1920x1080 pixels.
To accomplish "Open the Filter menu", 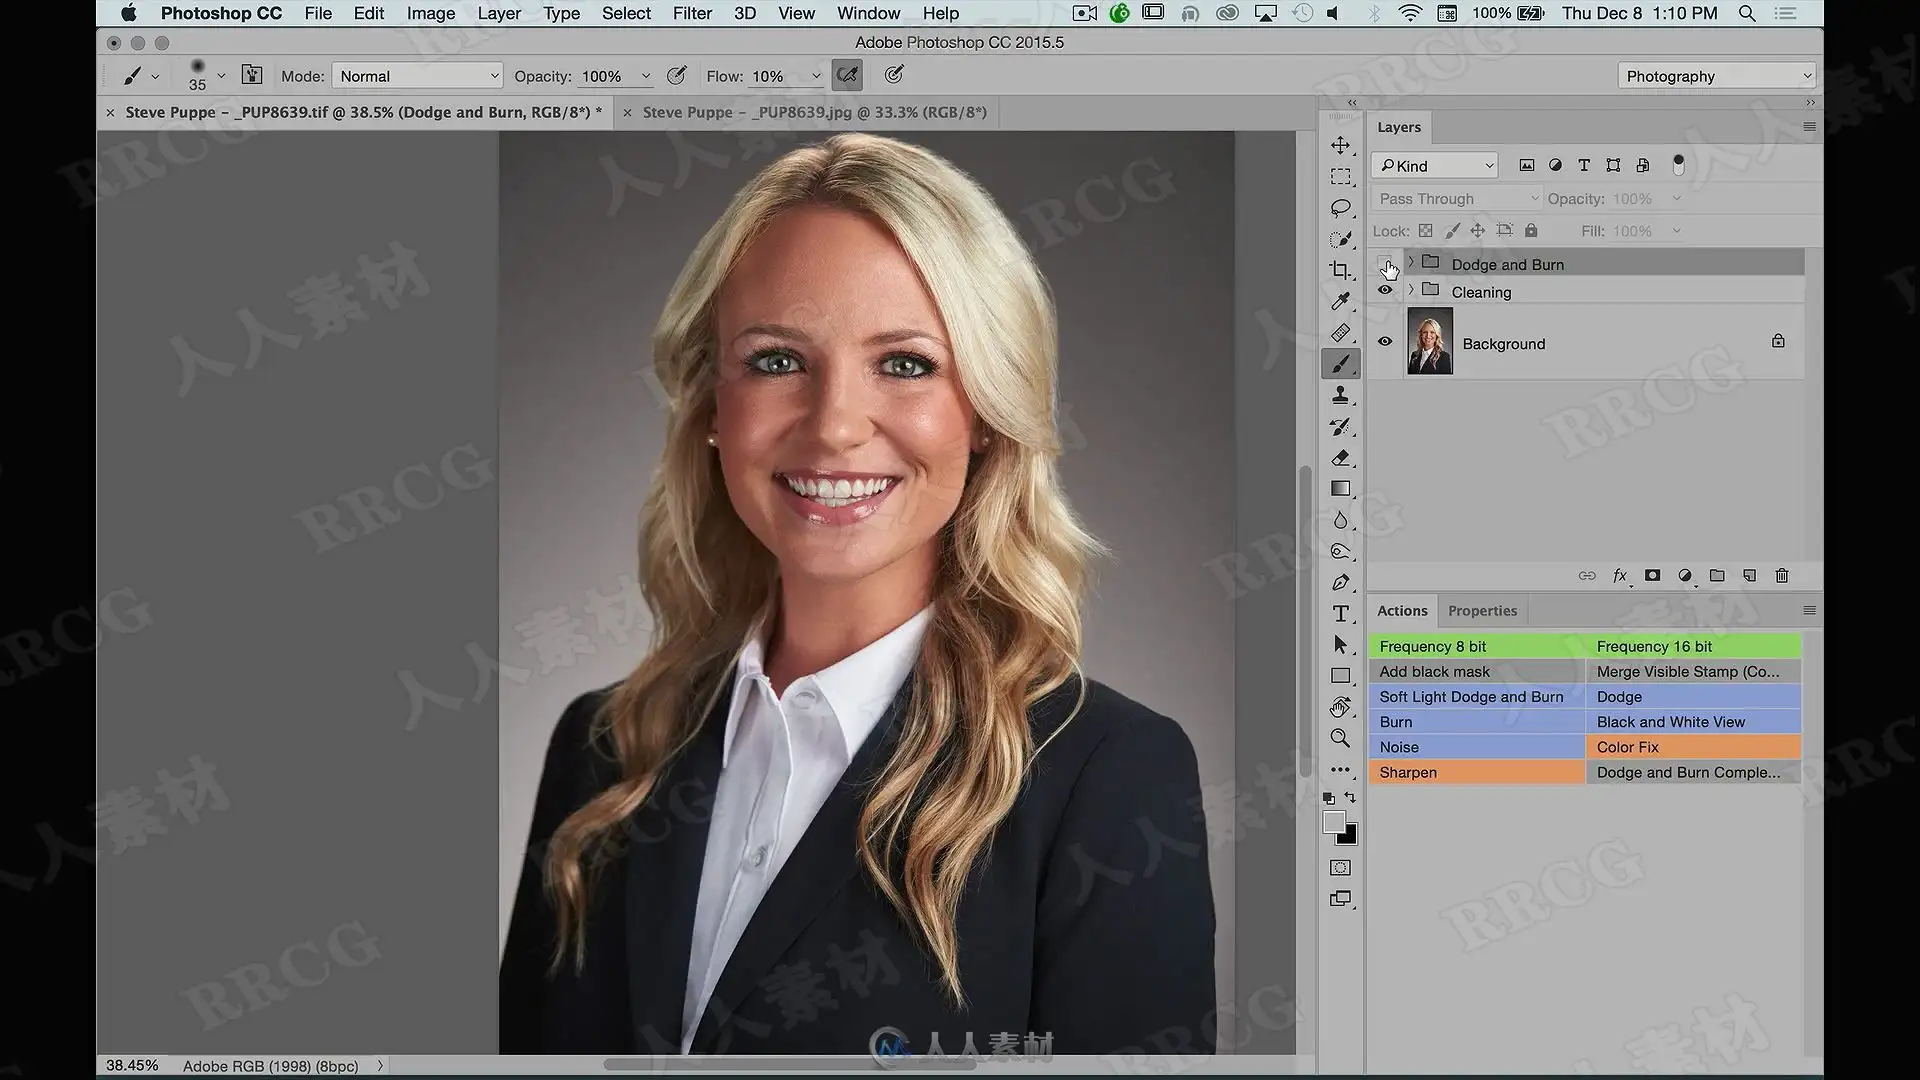I will [692, 13].
